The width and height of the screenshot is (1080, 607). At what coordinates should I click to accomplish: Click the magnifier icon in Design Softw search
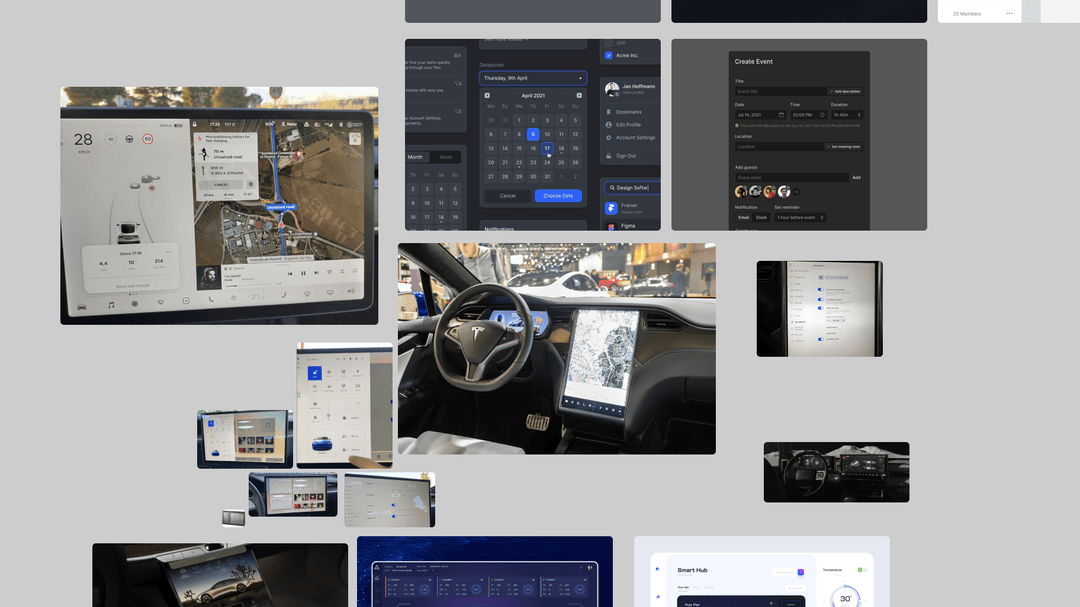point(612,187)
